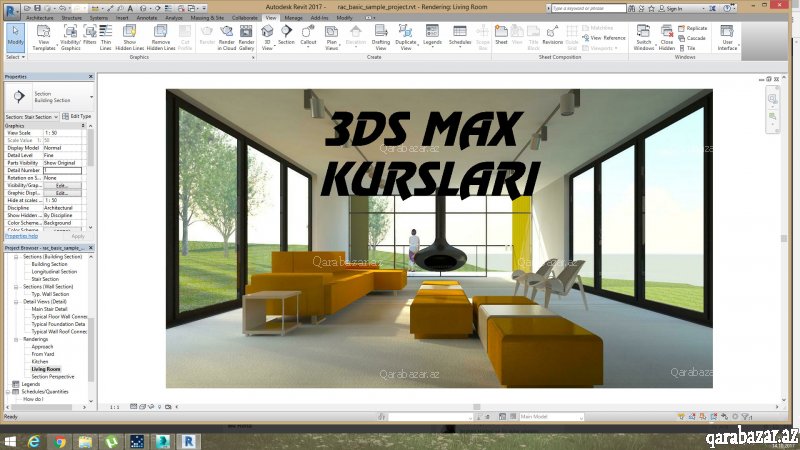Image resolution: width=800 pixels, height=450 pixels.
Task: Close the Project Browser panel
Action: 91,247
